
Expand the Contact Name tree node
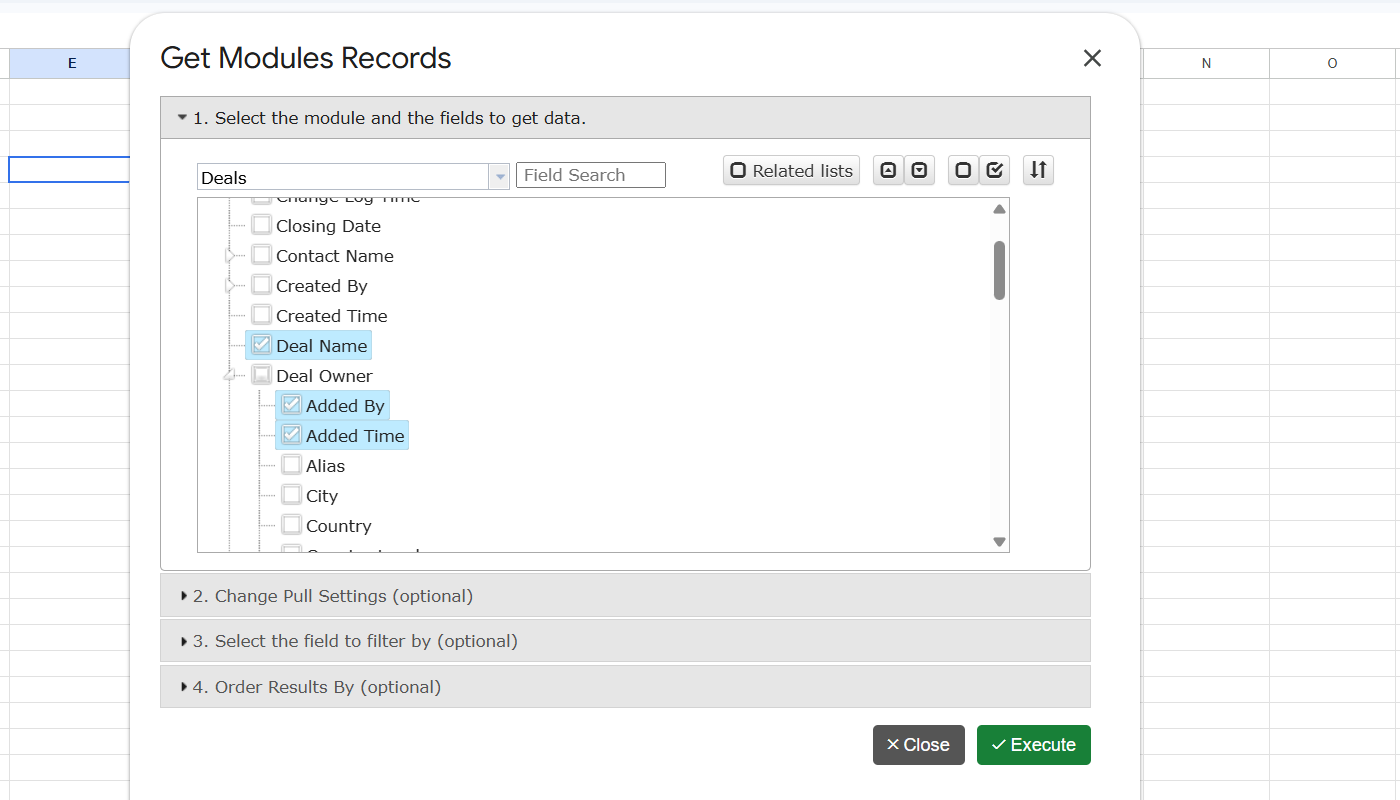pos(230,256)
